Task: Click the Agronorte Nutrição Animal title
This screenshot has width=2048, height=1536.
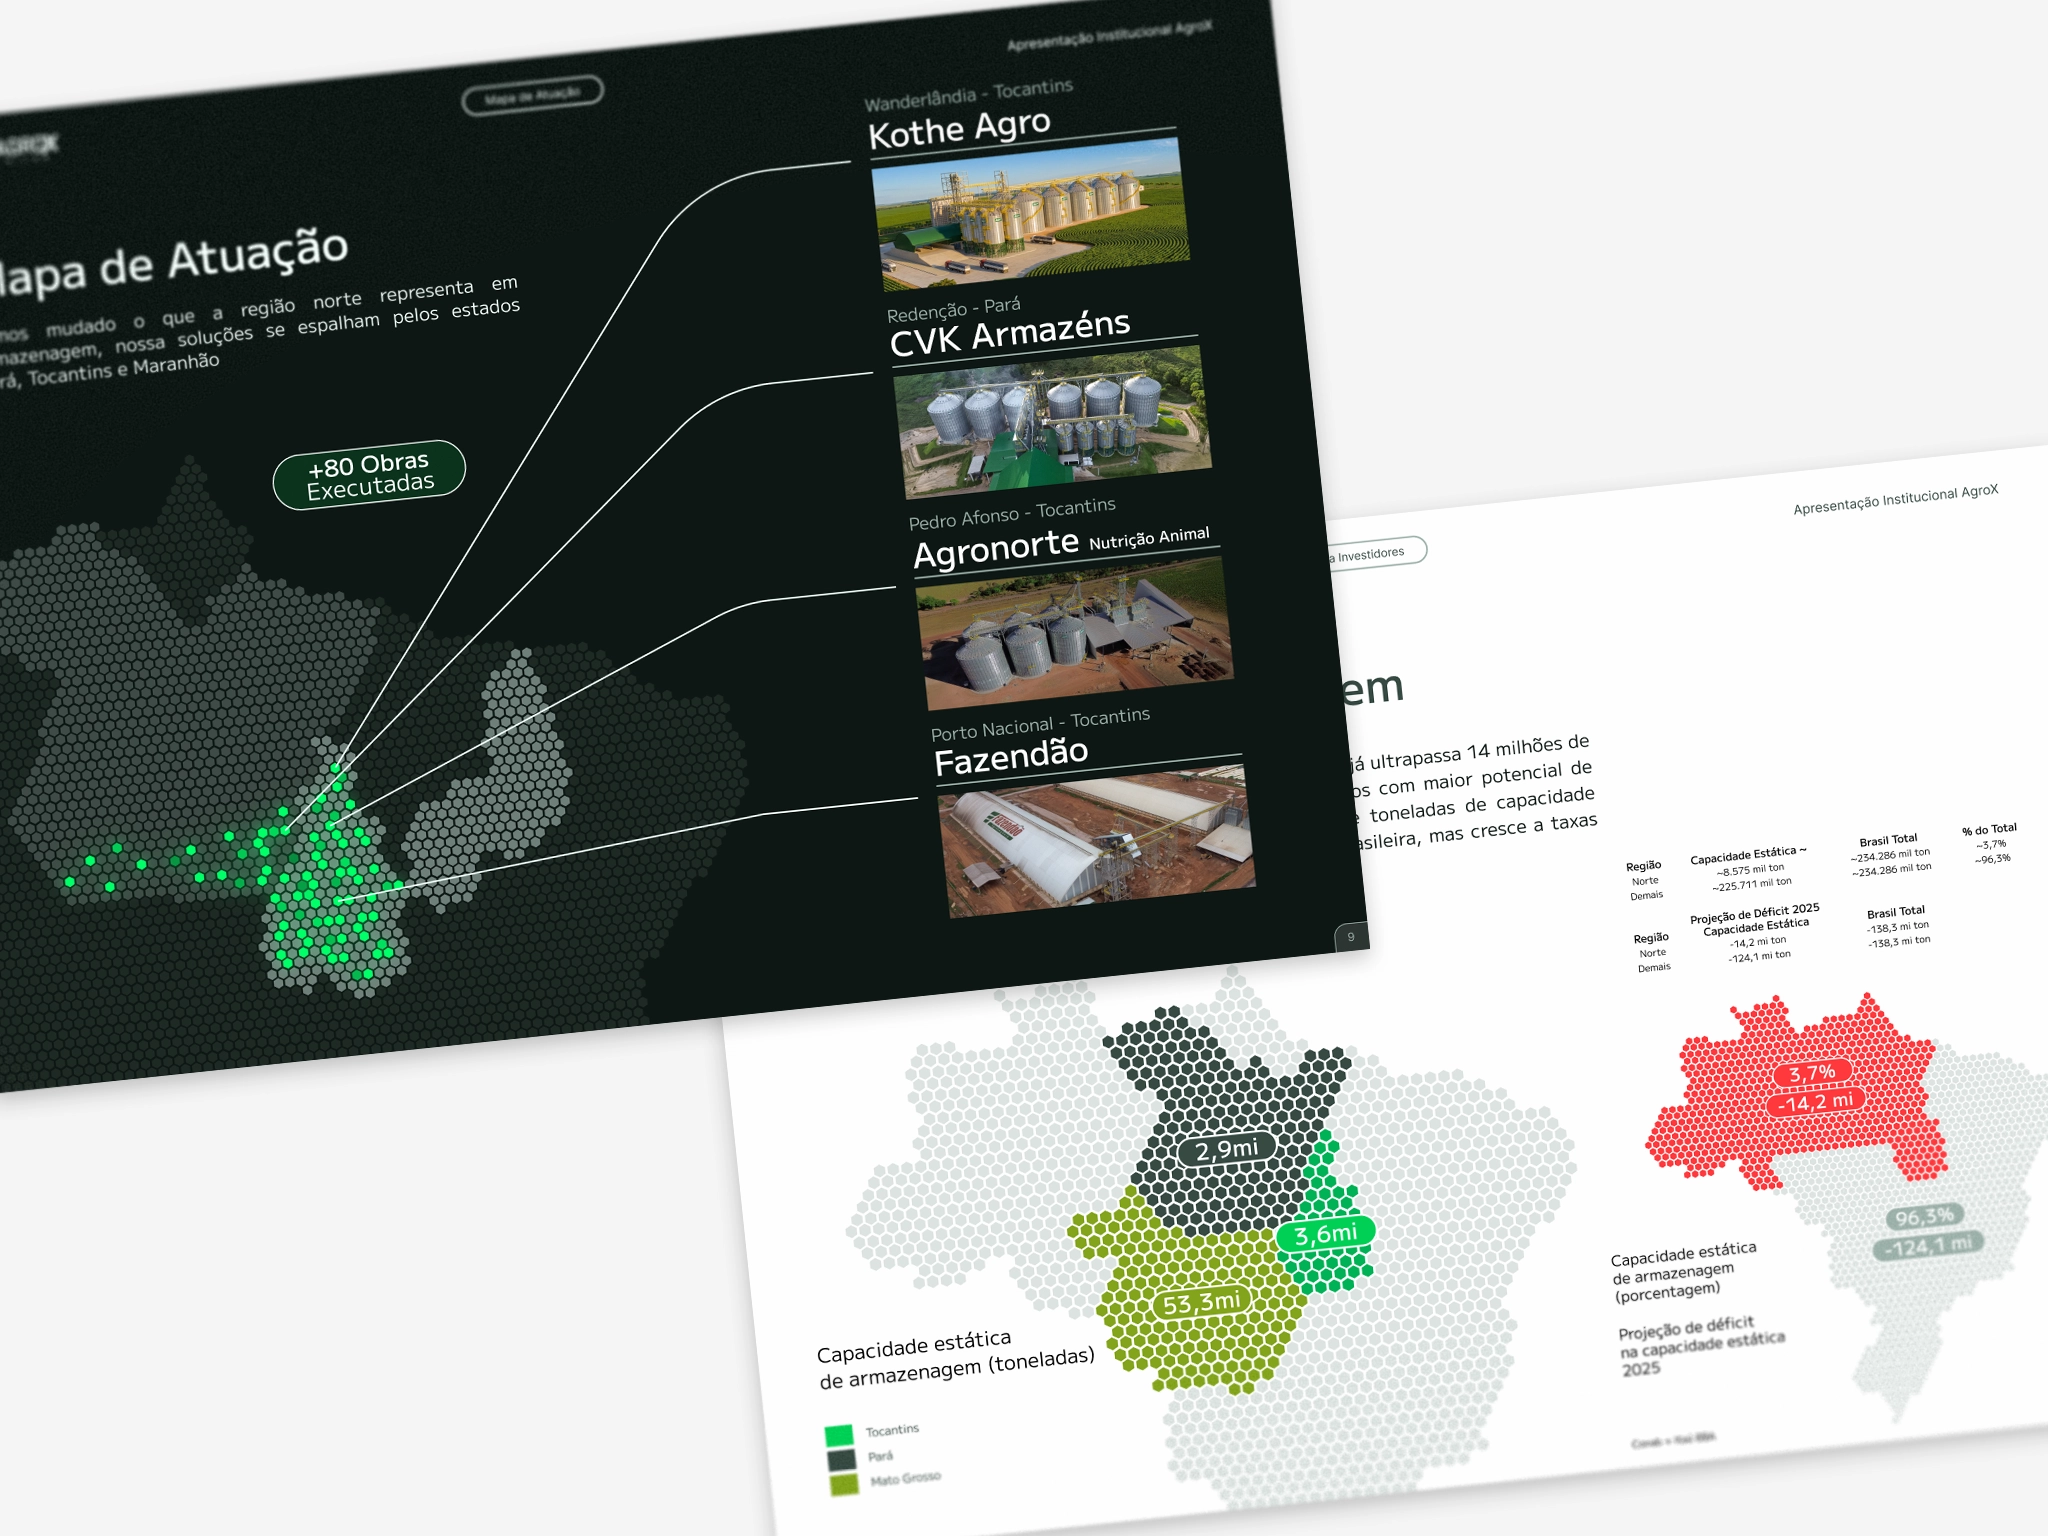Action: coord(1062,546)
